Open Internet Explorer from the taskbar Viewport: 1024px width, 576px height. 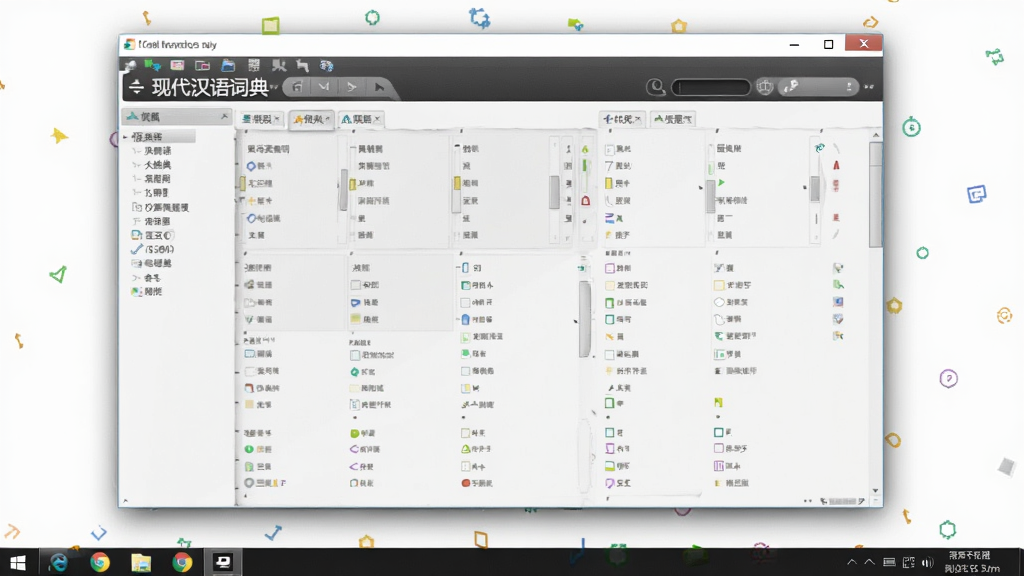pos(59,562)
